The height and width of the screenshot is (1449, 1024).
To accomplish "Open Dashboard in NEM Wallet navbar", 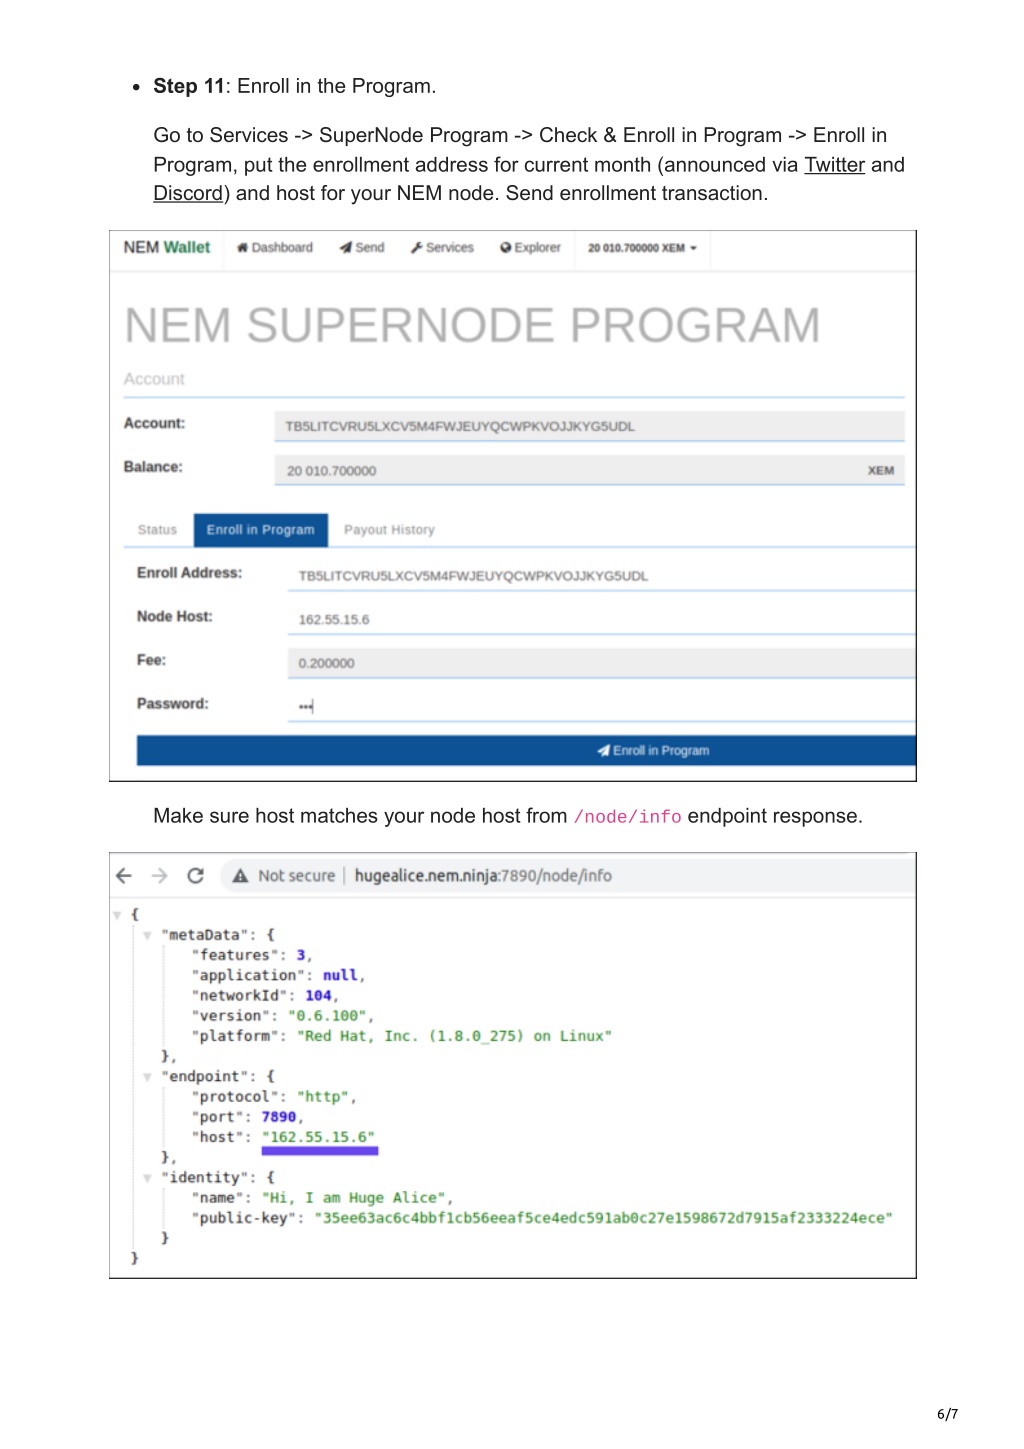I will (275, 248).
